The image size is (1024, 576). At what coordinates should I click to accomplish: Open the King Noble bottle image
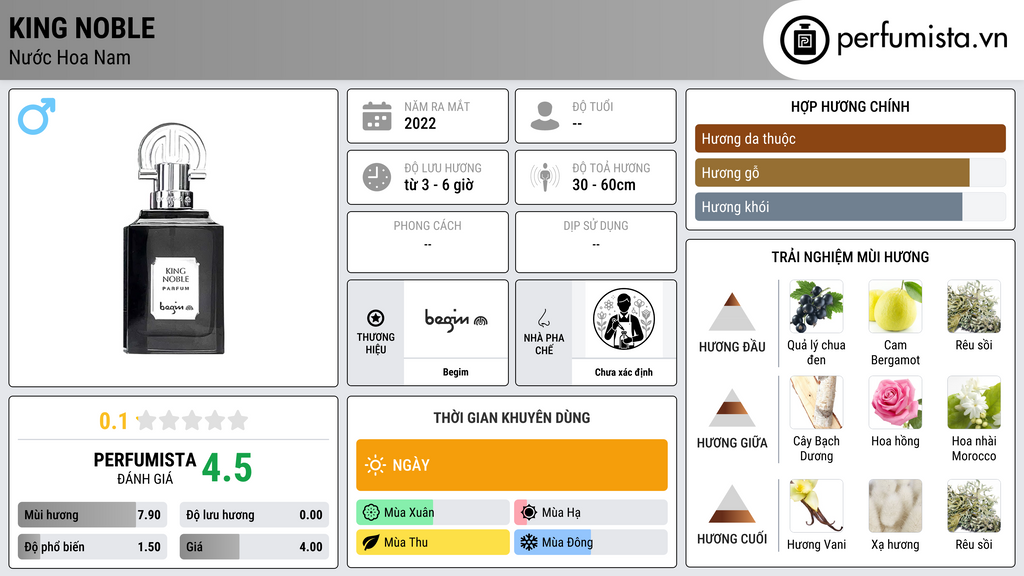point(174,239)
